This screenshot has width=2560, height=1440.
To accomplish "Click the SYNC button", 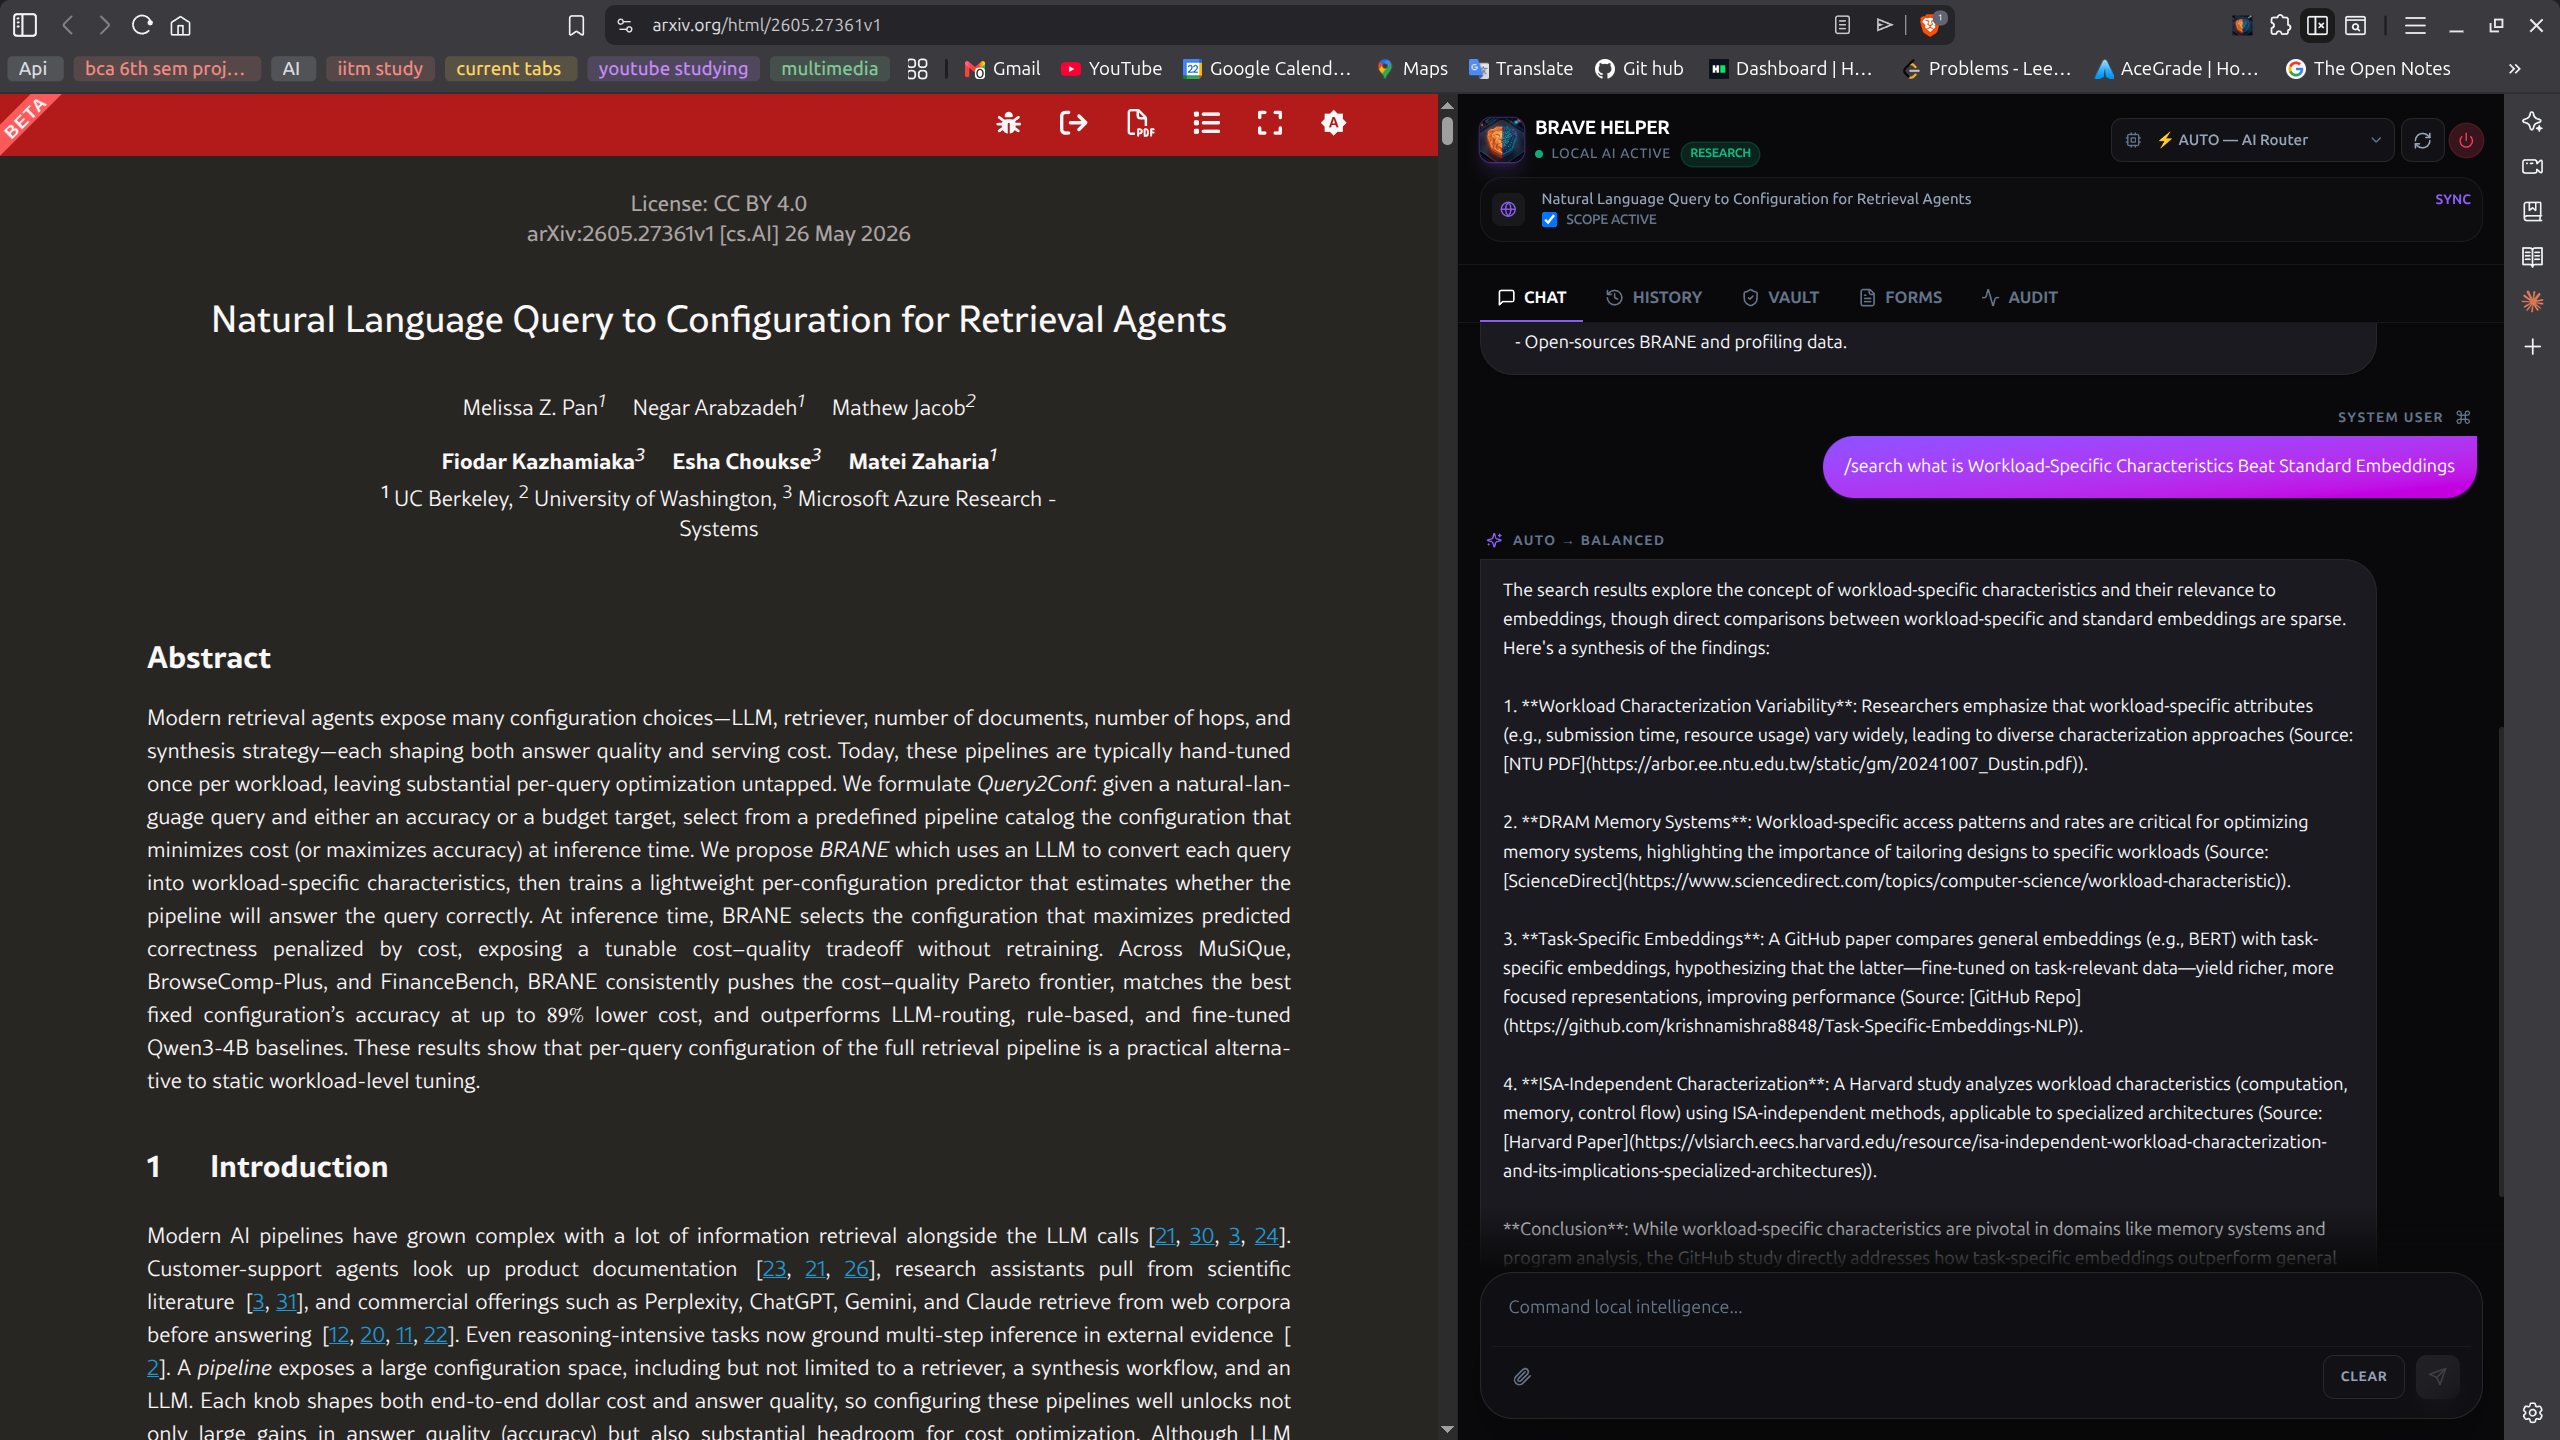I will pyautogui.click(x=2452, y=200).
